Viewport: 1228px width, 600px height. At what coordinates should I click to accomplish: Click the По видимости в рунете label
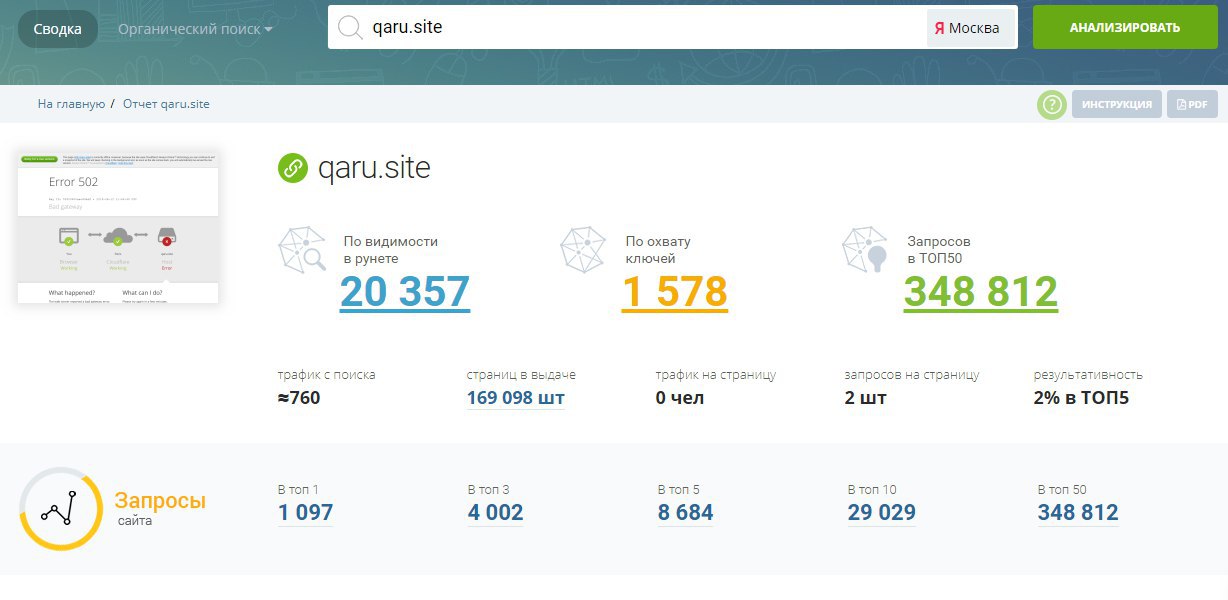coord(391,250)
